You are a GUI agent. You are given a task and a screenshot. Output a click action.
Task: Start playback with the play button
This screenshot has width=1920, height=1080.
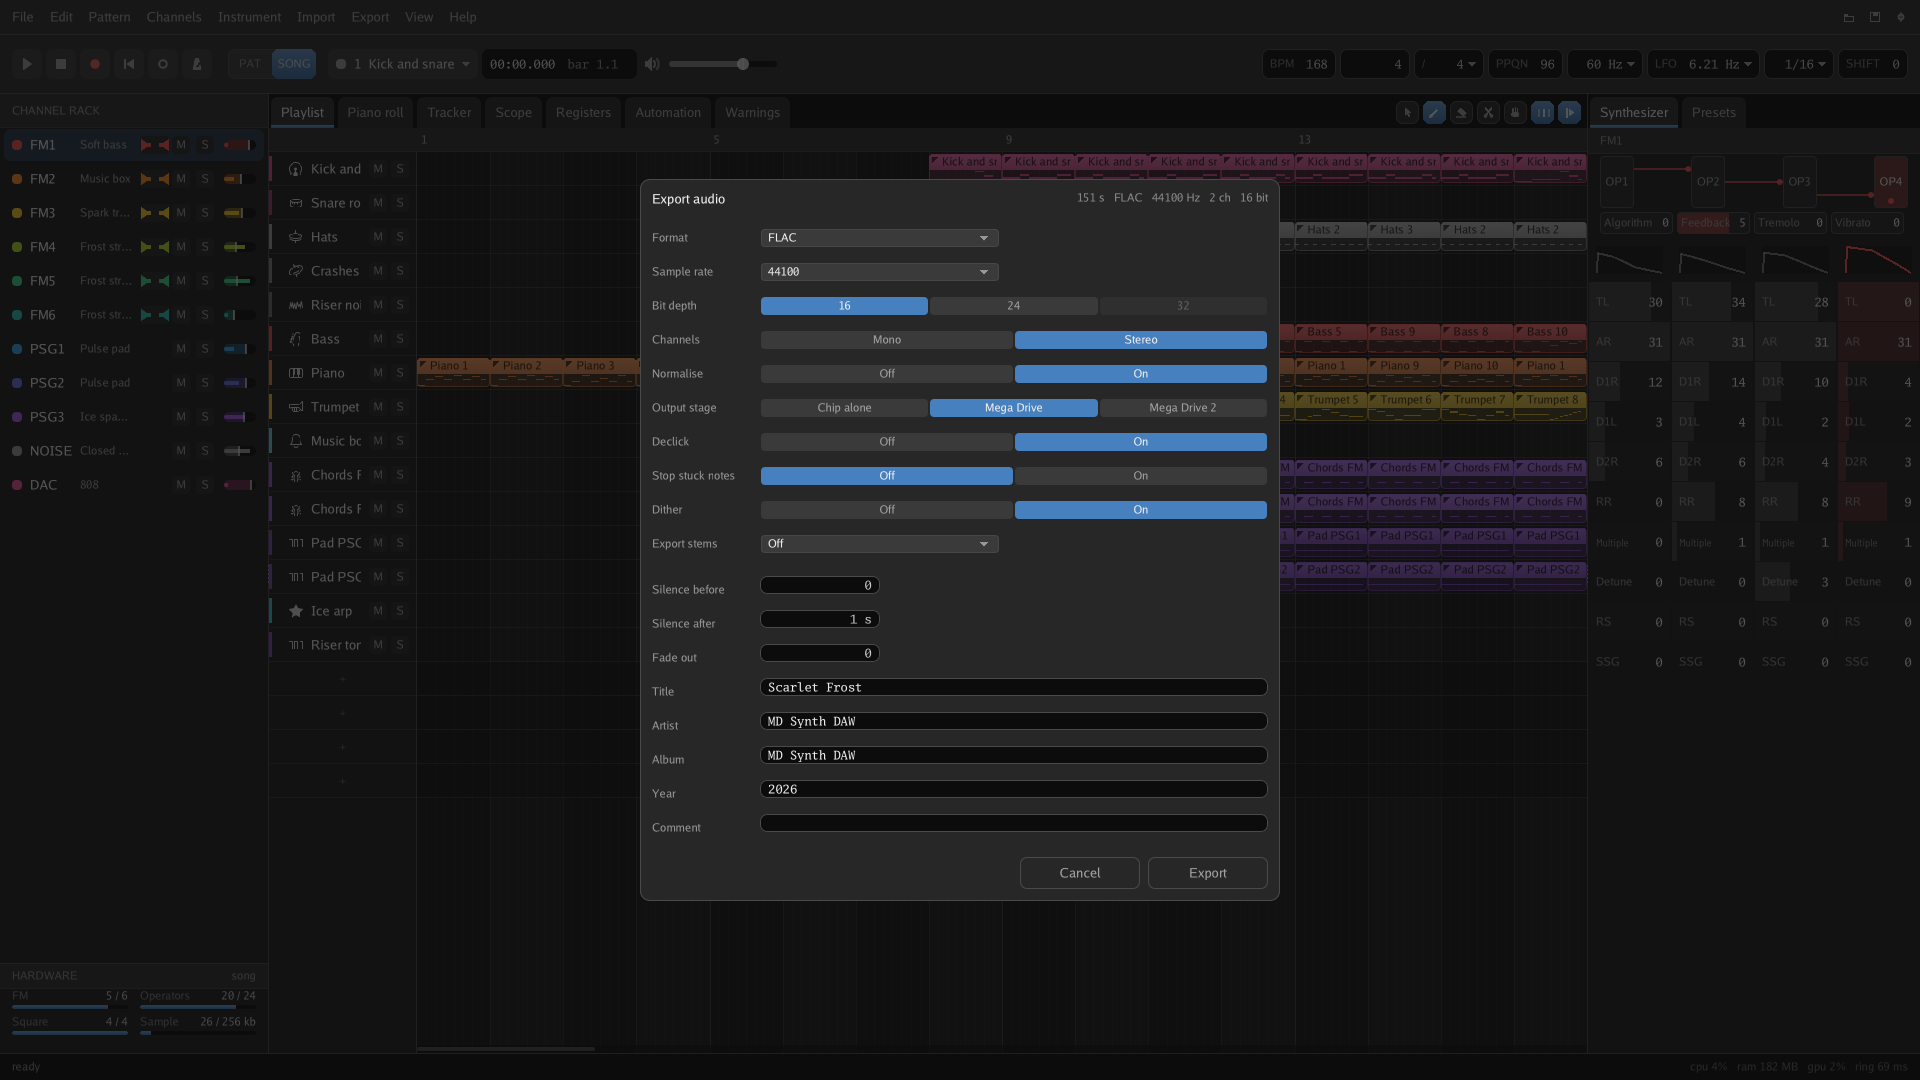(x=27, y=64)
